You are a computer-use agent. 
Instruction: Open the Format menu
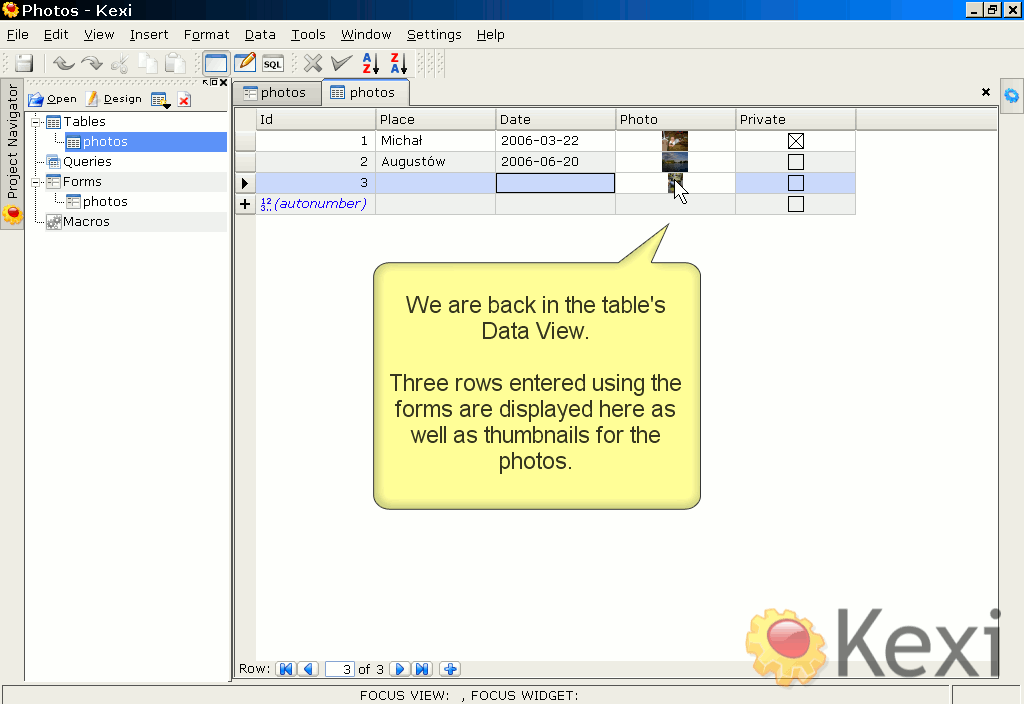tap(206, 34)
